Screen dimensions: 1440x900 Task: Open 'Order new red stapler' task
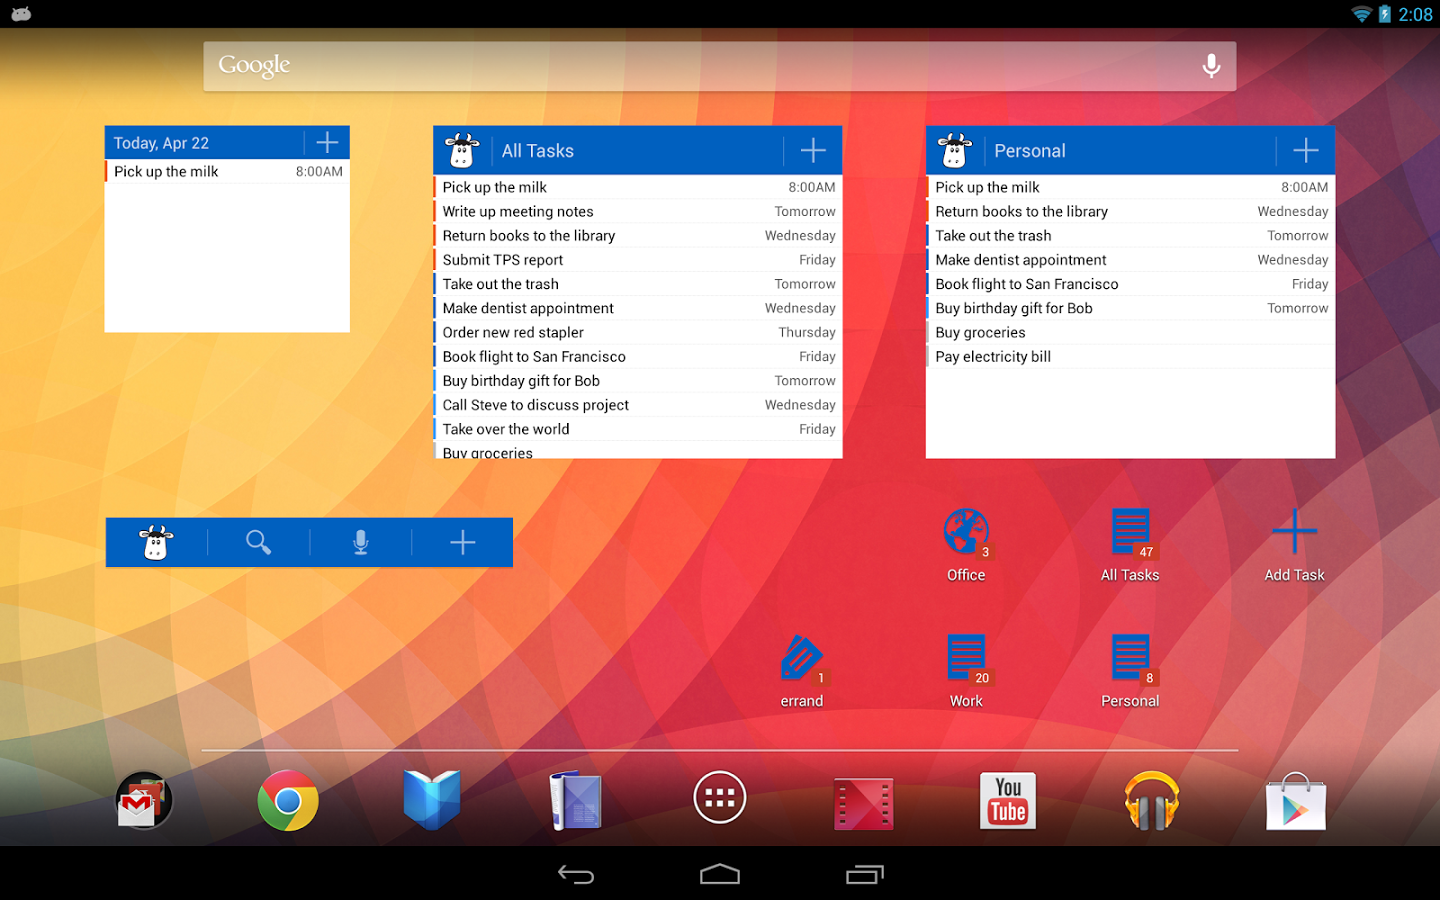coord(638,332)
